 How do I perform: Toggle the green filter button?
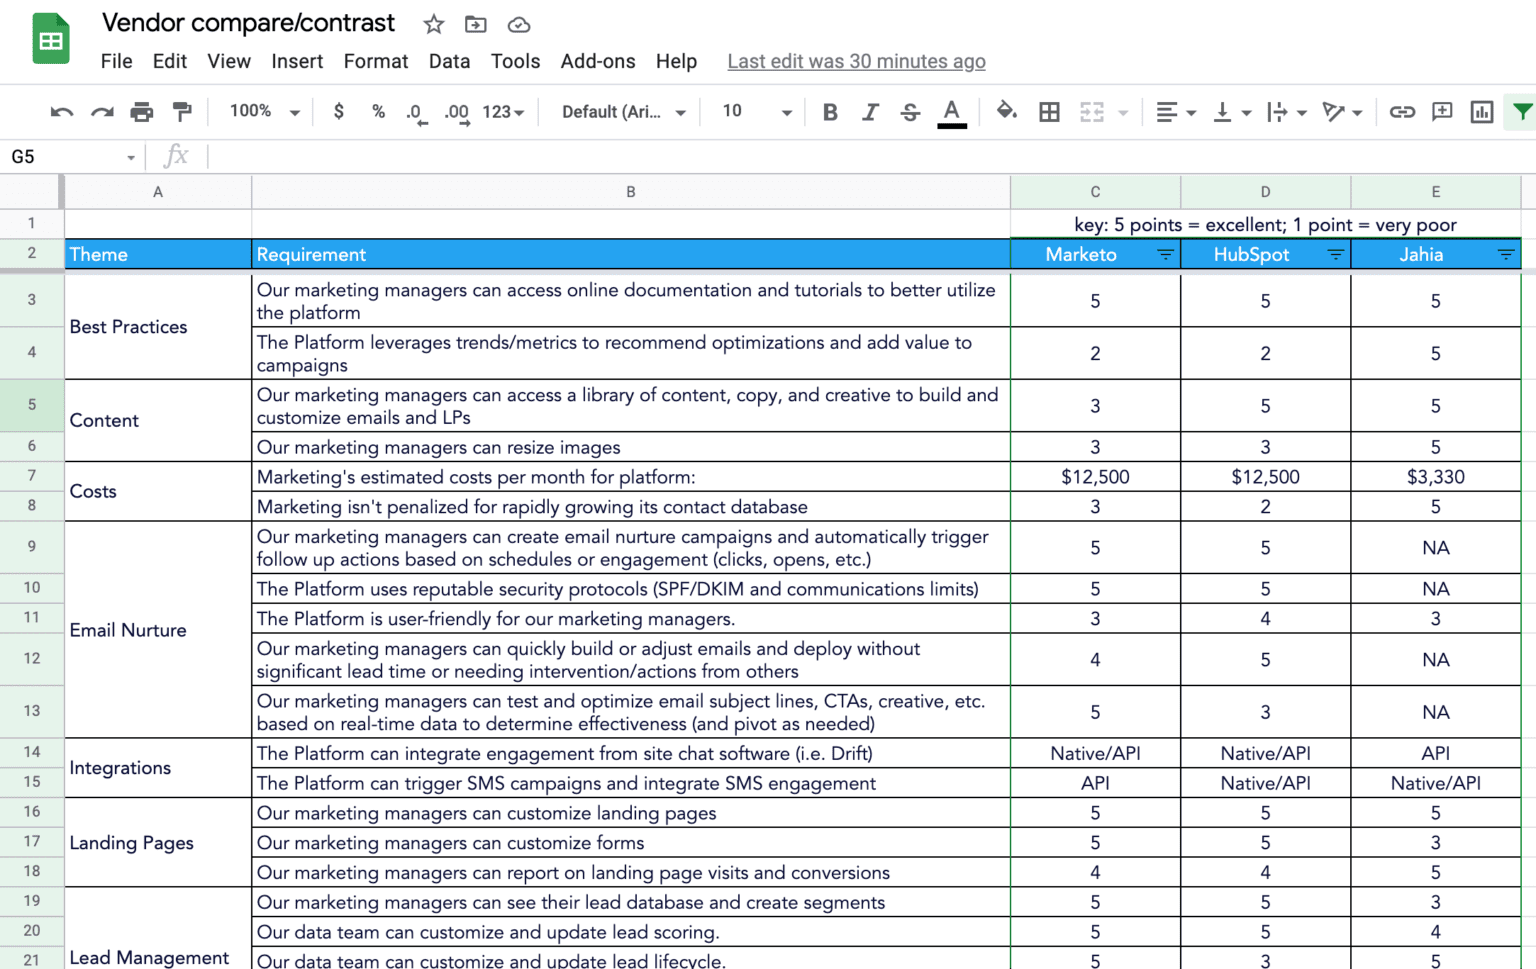click(1522, 112)
